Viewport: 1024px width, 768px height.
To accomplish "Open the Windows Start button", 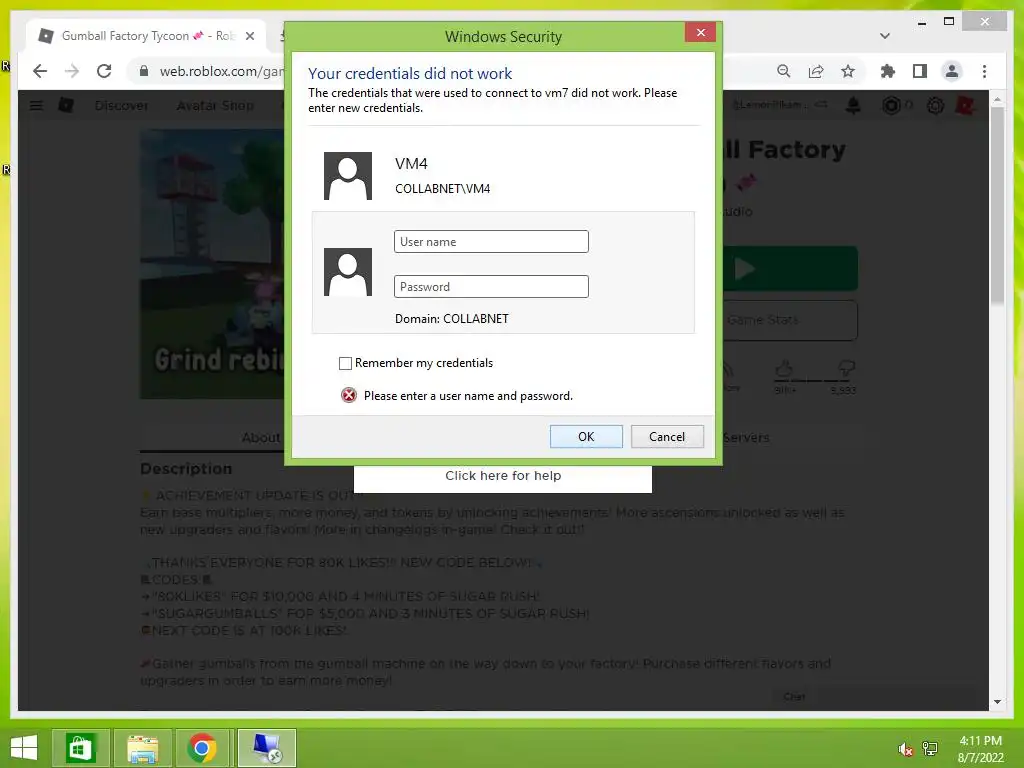I will [x=24, y=748].
